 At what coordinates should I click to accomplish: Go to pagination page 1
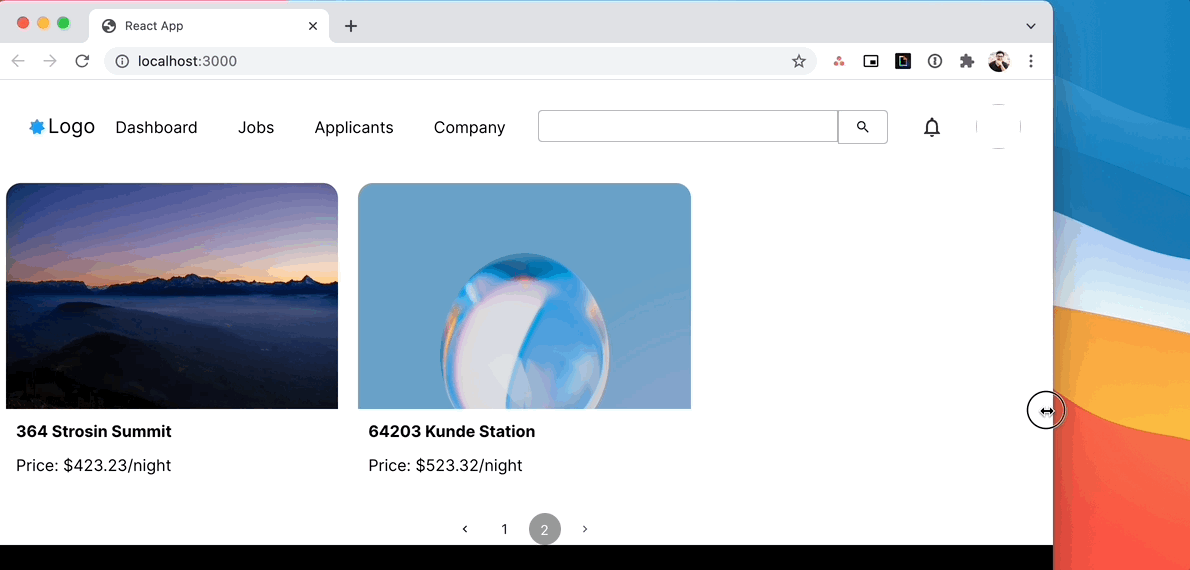pos(505,529)
